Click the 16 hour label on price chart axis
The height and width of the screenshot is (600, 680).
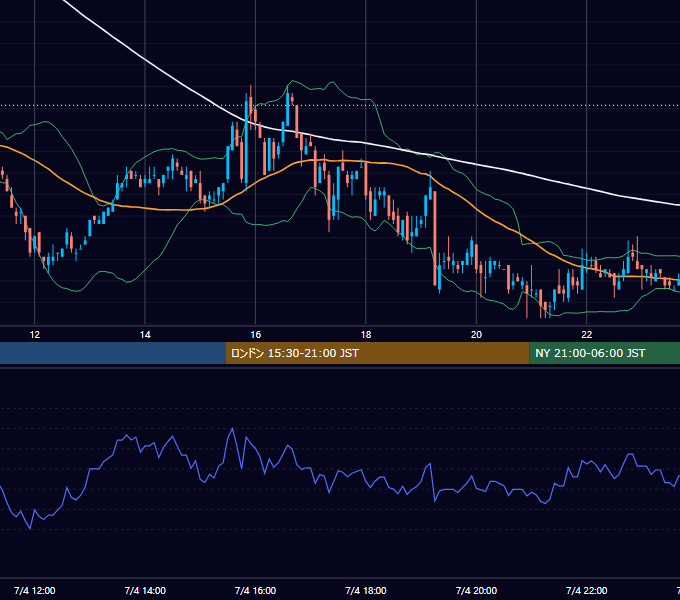click(255, 335)
